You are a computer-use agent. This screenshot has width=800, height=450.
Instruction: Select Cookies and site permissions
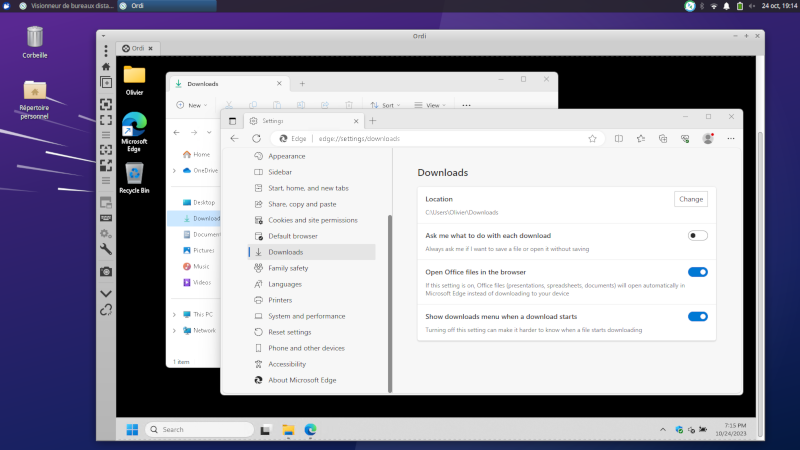click(312, 220)
